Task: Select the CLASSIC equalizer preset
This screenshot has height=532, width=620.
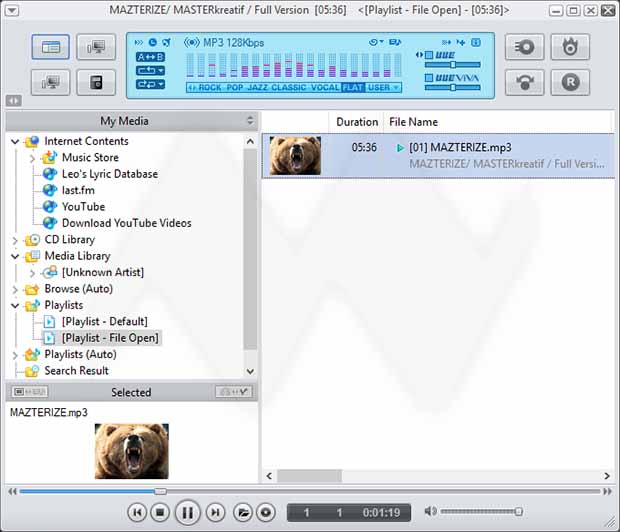Action: point(289,88)
